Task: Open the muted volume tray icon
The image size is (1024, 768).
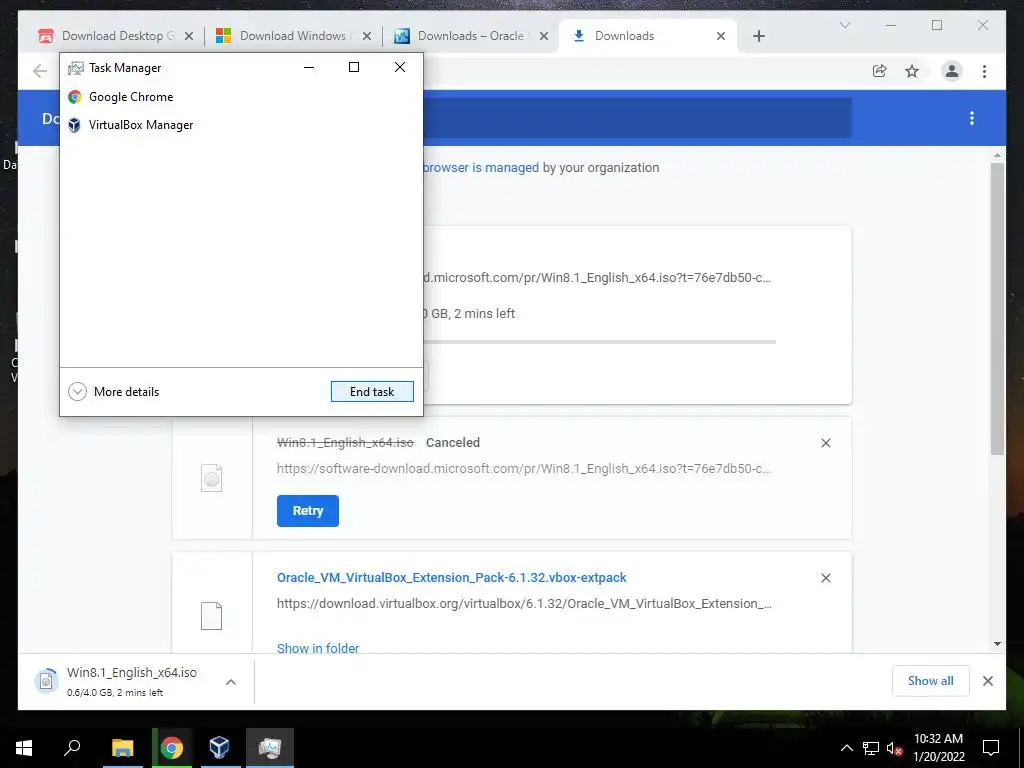Action: 894,748
